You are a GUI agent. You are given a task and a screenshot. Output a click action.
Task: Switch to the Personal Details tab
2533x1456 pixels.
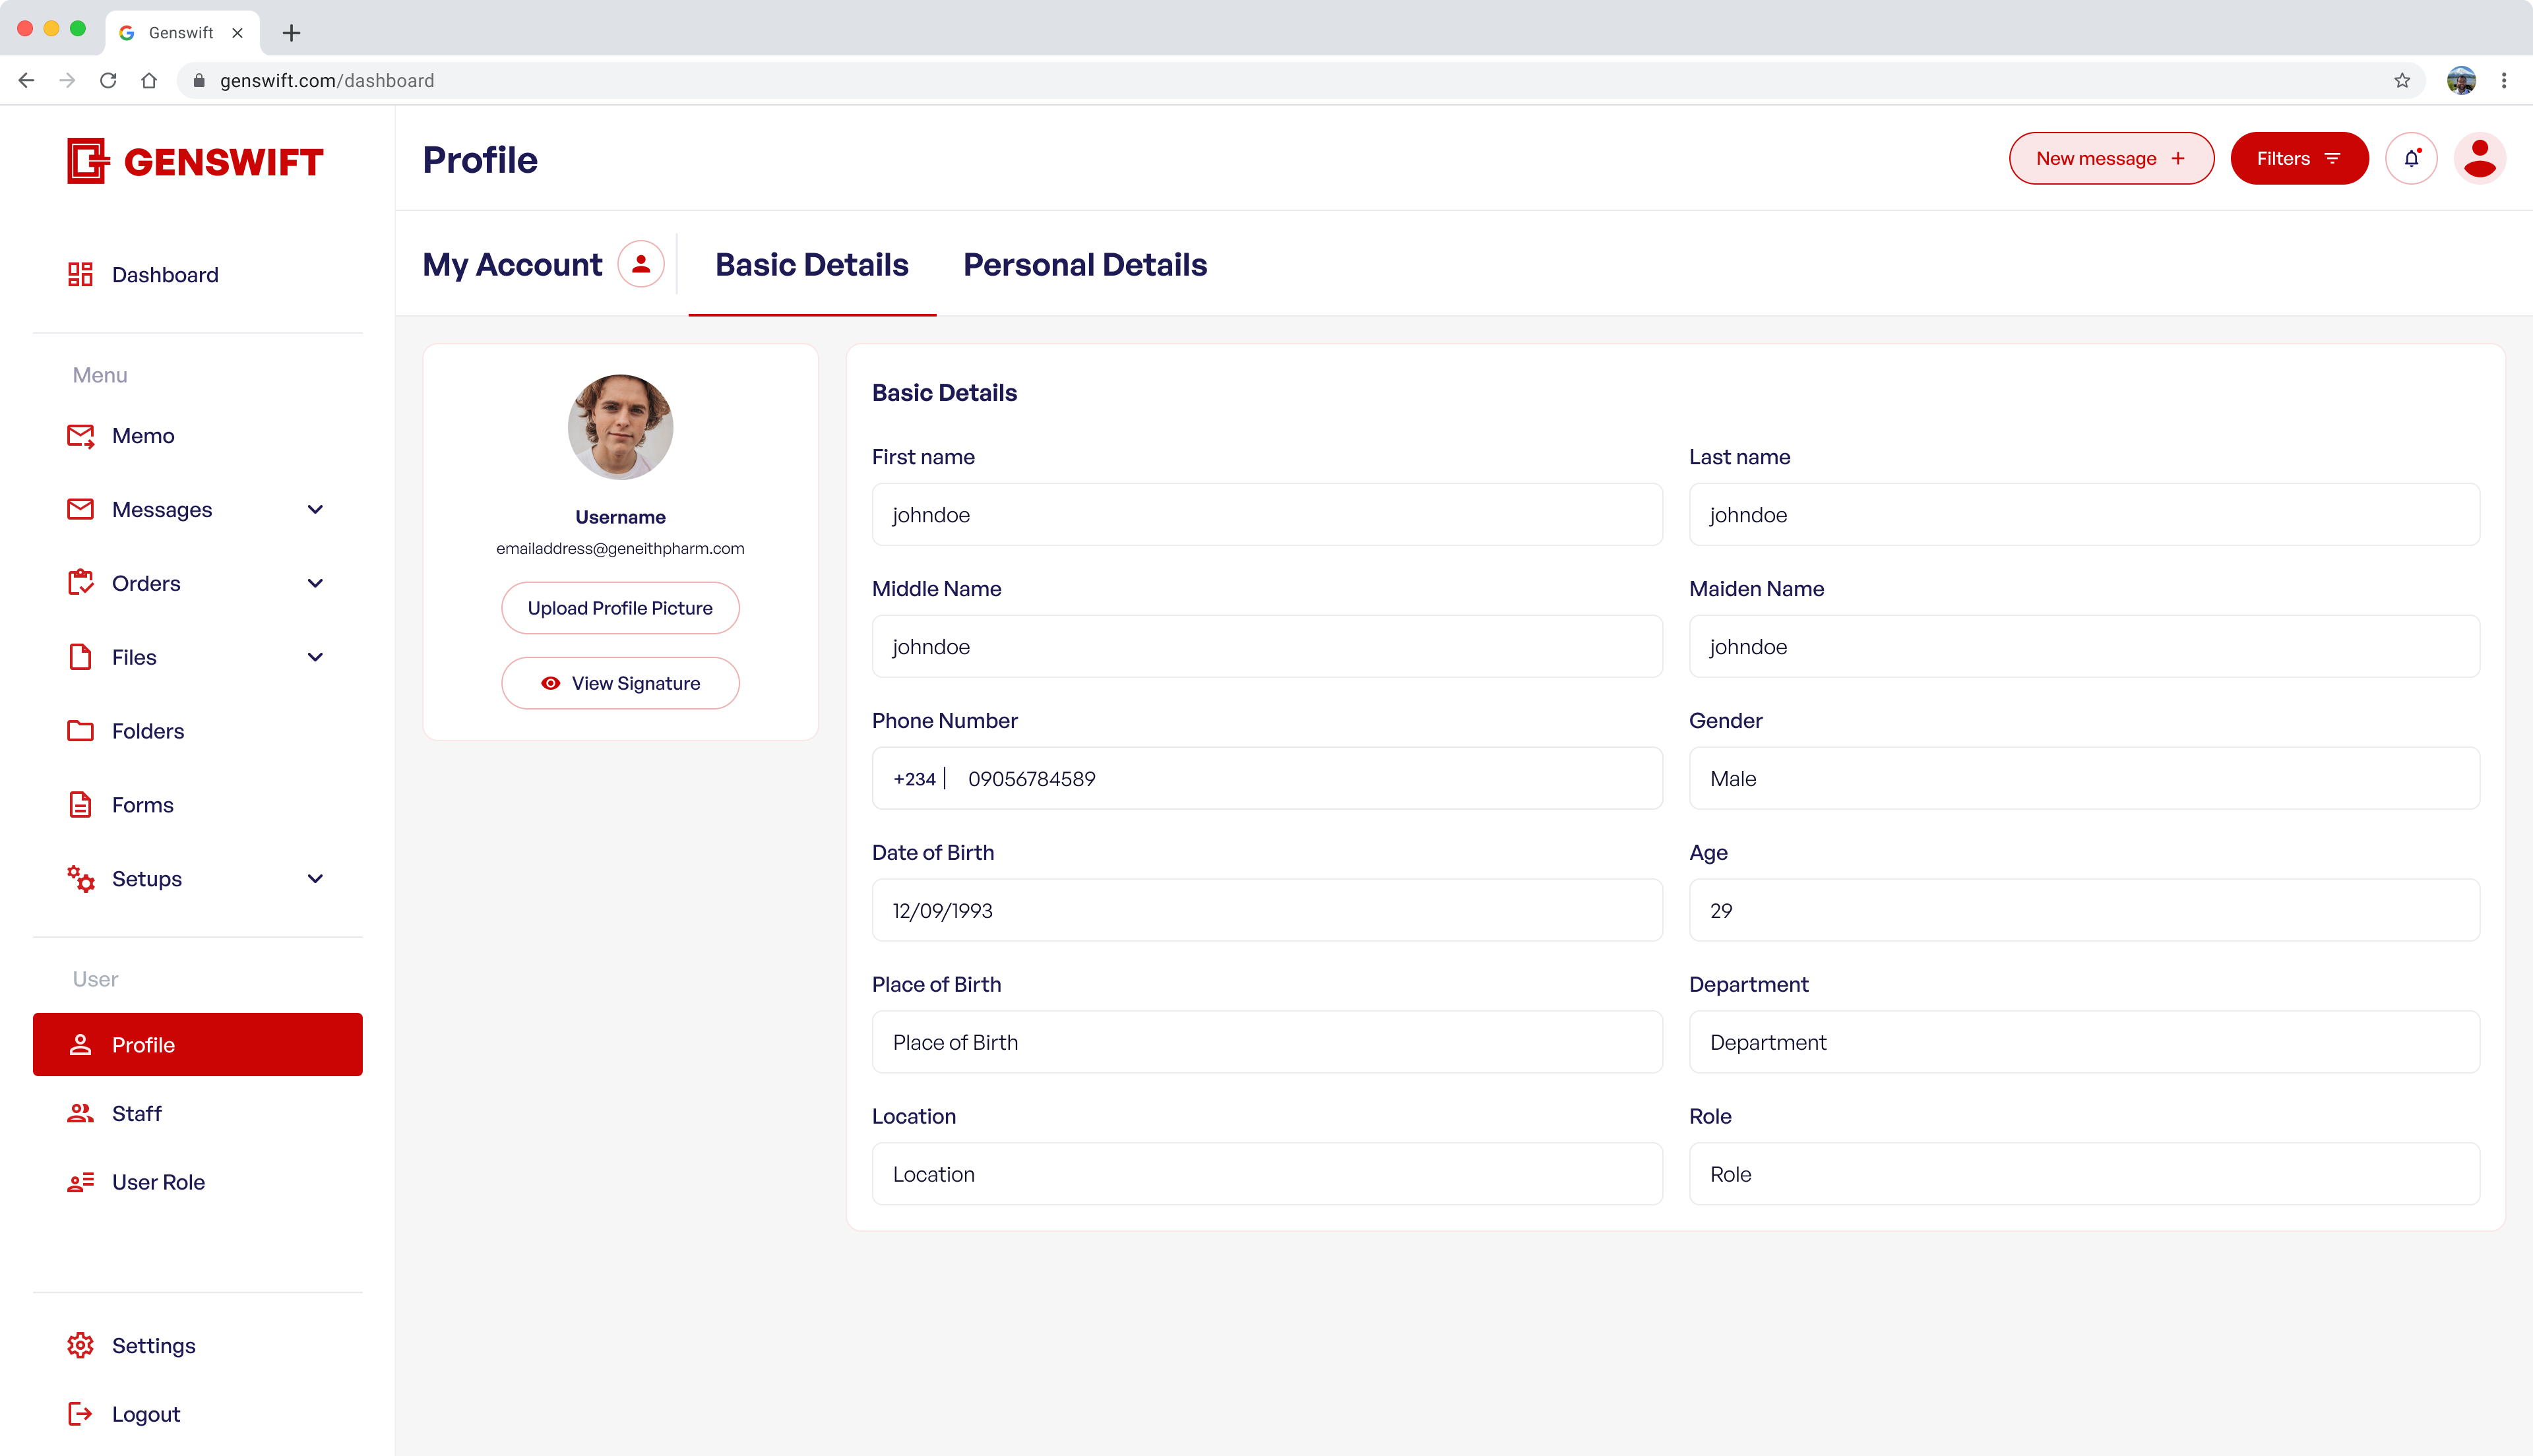pos(1085,265)
